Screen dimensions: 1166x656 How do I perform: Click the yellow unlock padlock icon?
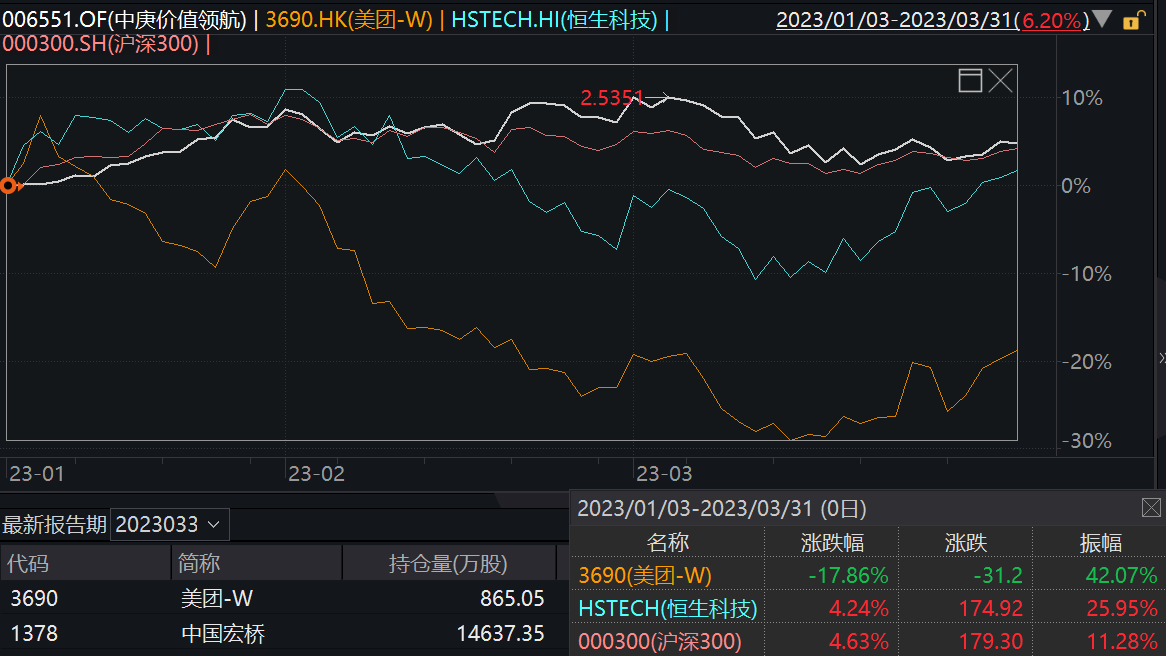1133,20
